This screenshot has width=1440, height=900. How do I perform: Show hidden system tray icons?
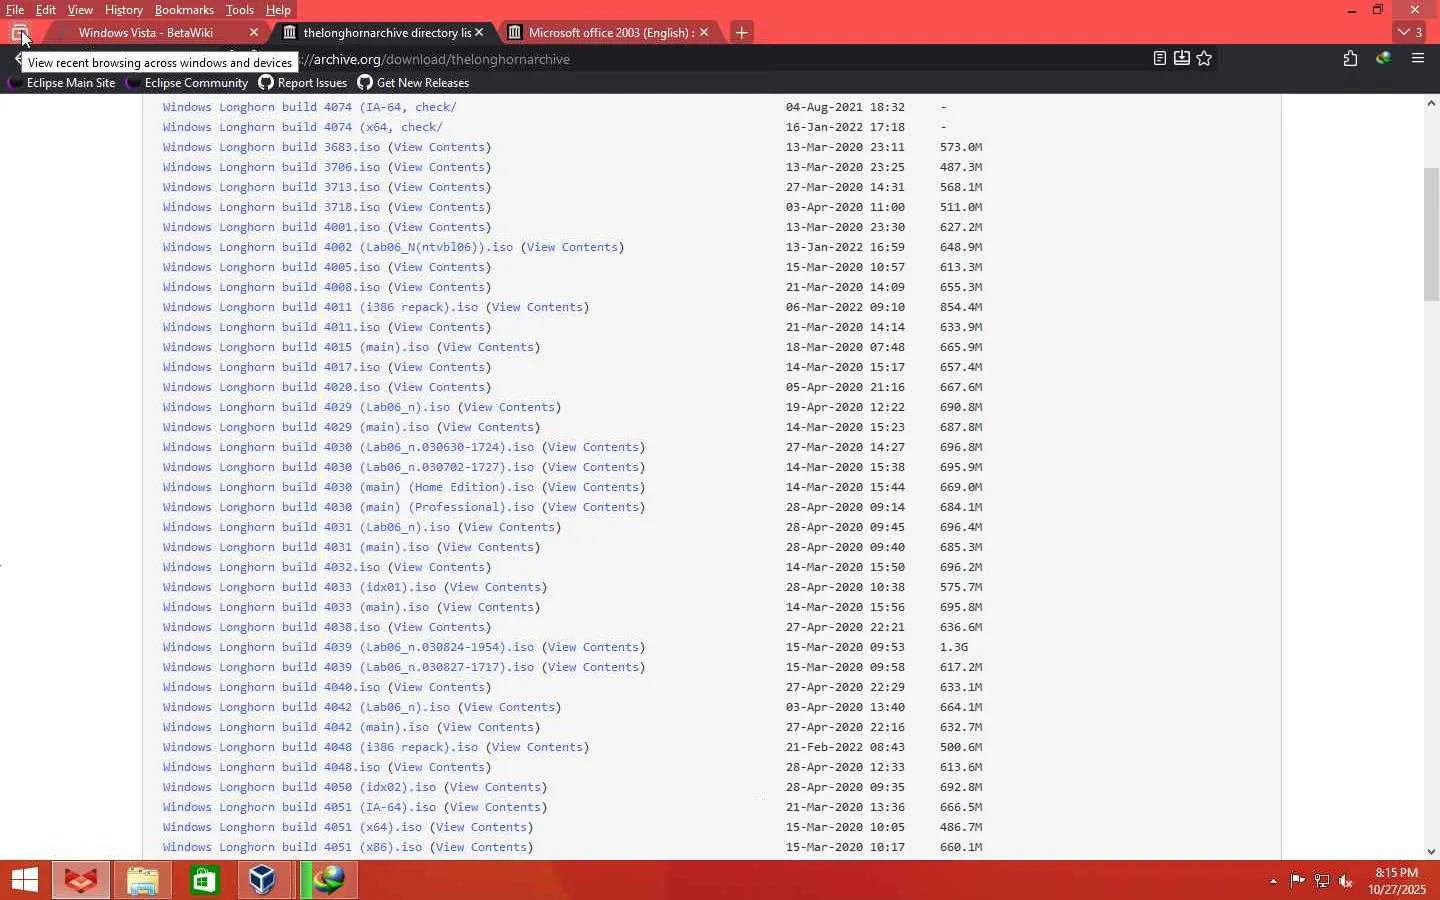coord(1273,881)
